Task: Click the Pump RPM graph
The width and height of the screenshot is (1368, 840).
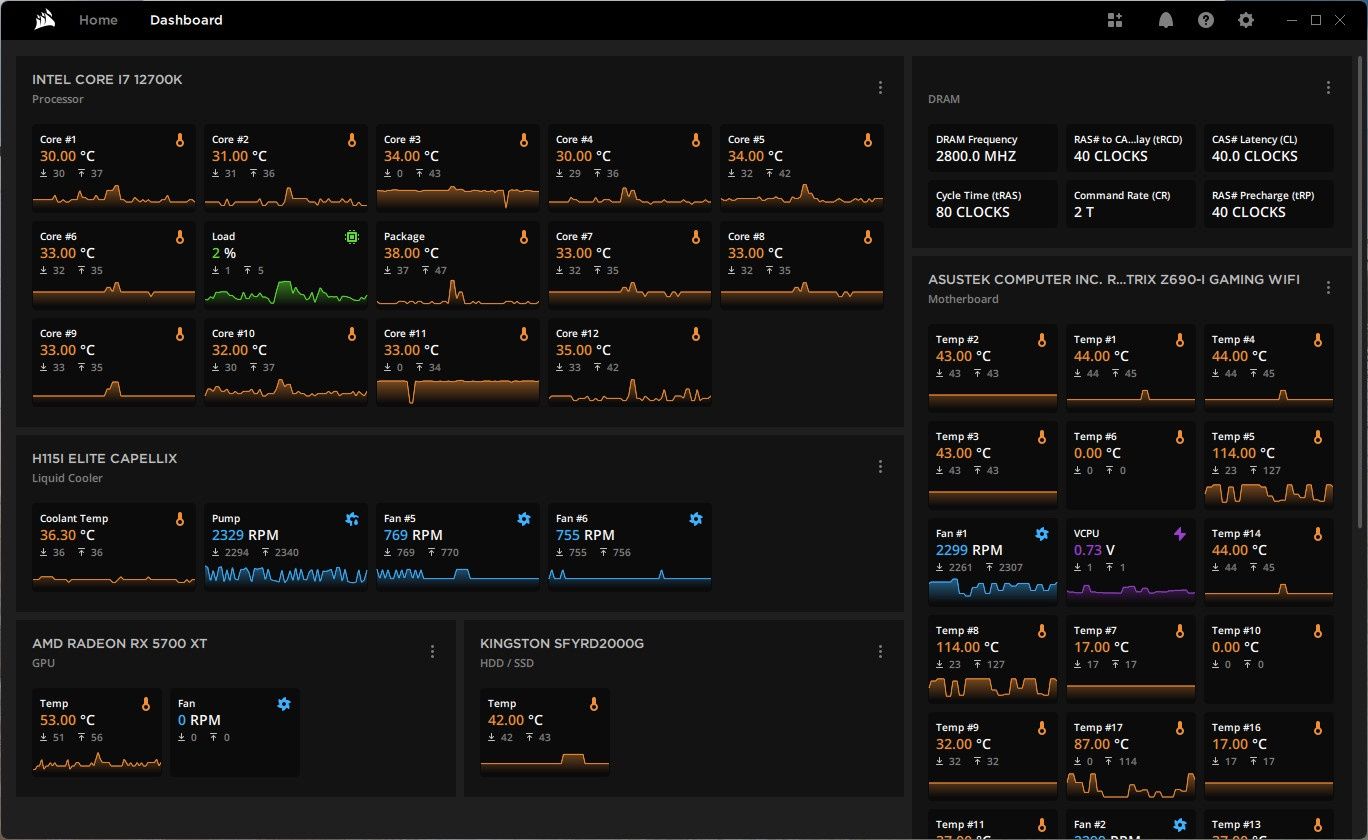Action: (x=286, y=575)
